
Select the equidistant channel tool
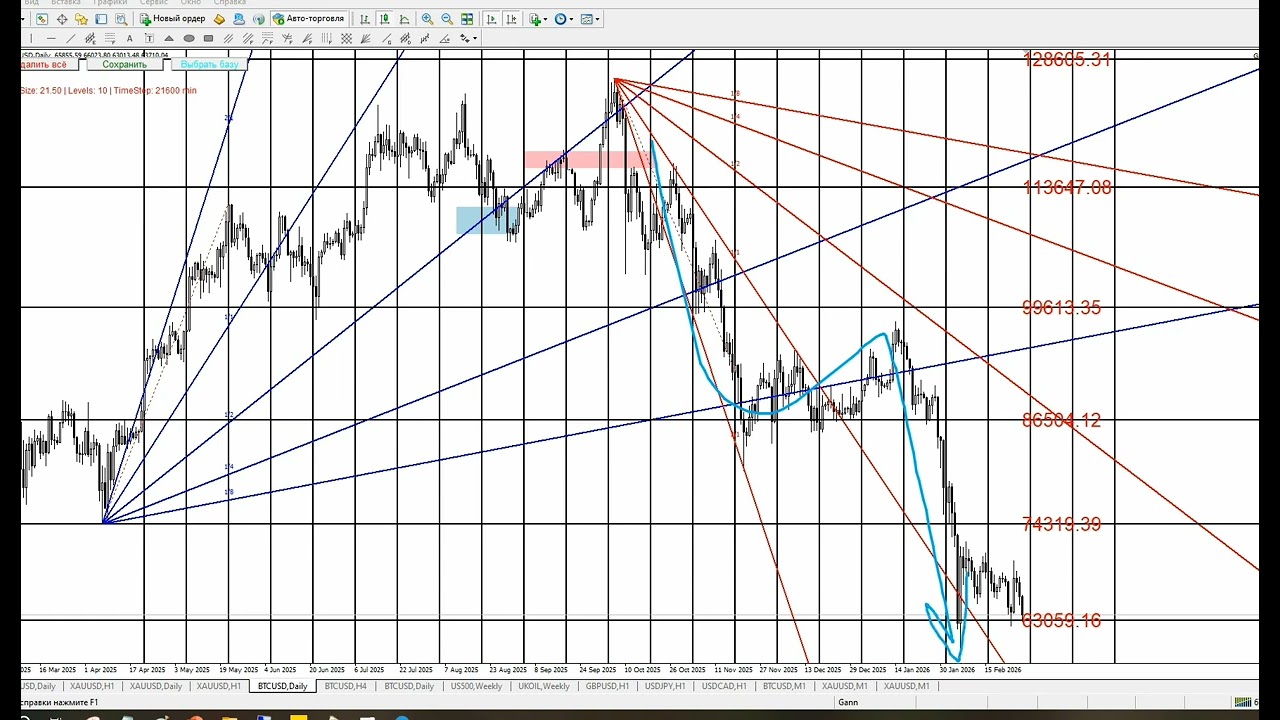pyautogui.click(x=90, y=38)
